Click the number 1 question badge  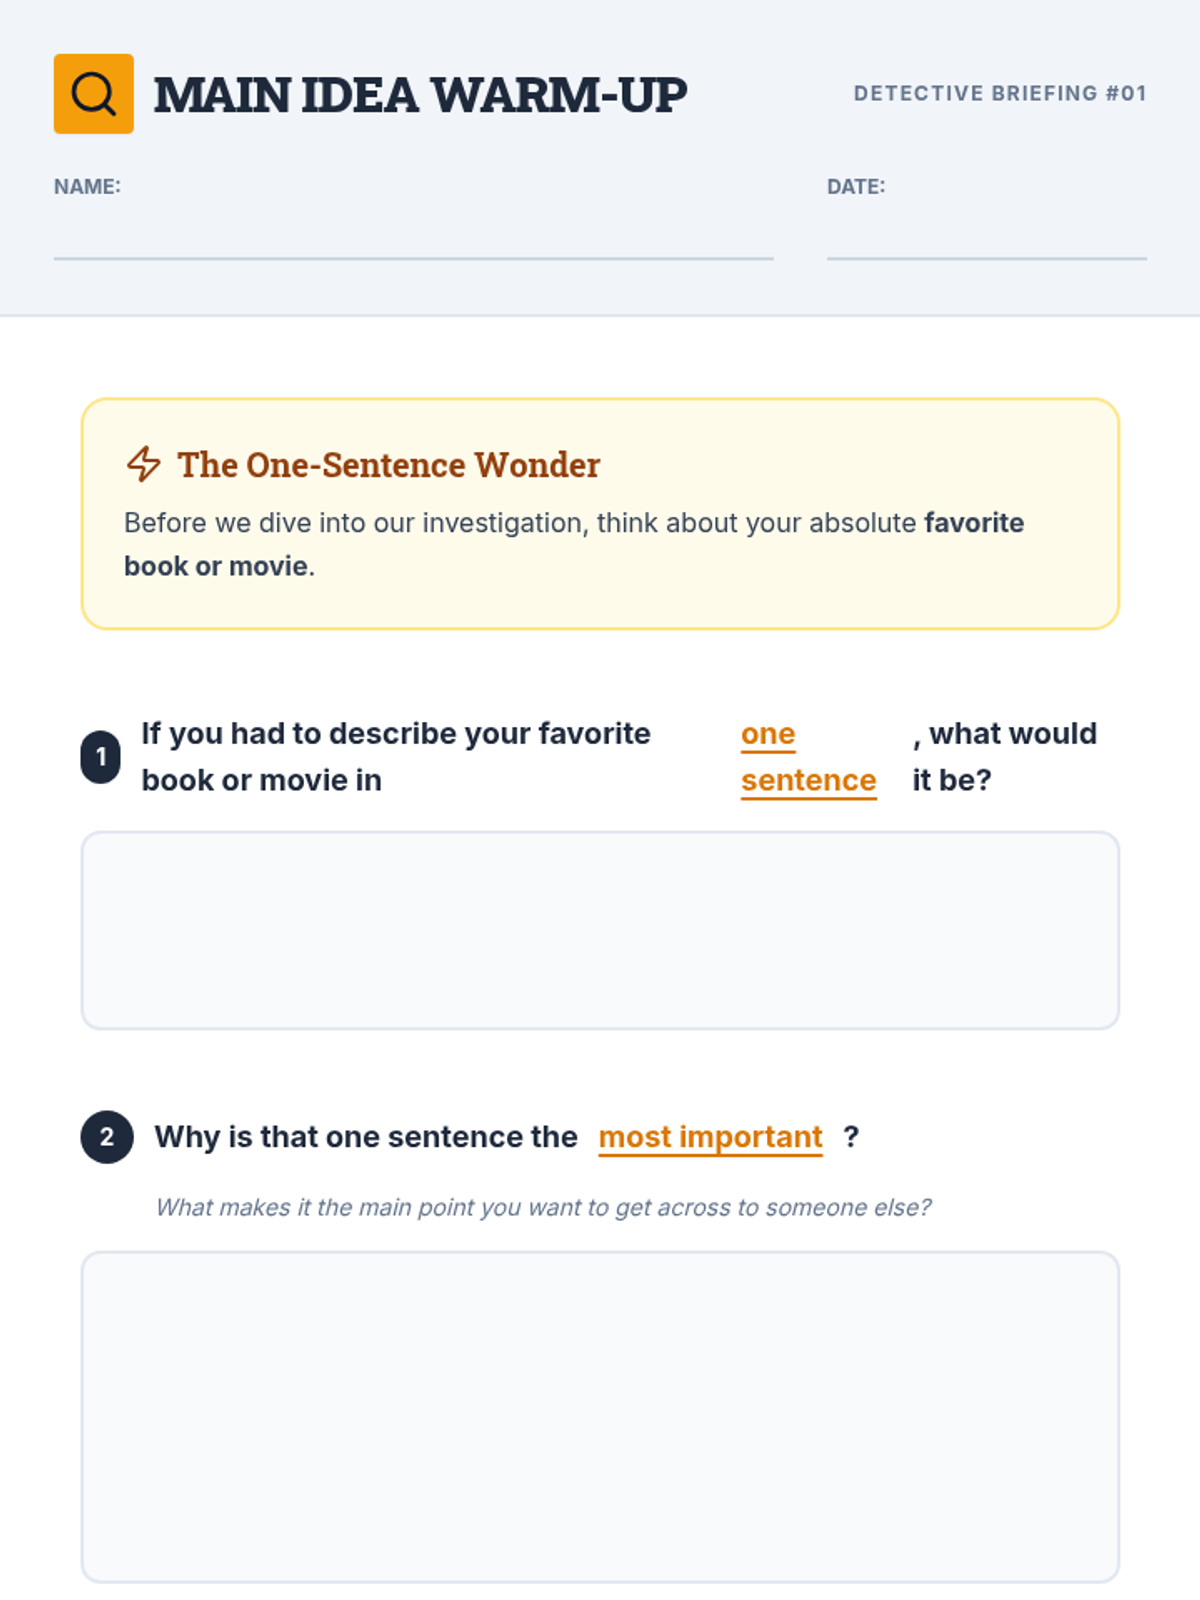pyautogui.click(x=100, y=757)
